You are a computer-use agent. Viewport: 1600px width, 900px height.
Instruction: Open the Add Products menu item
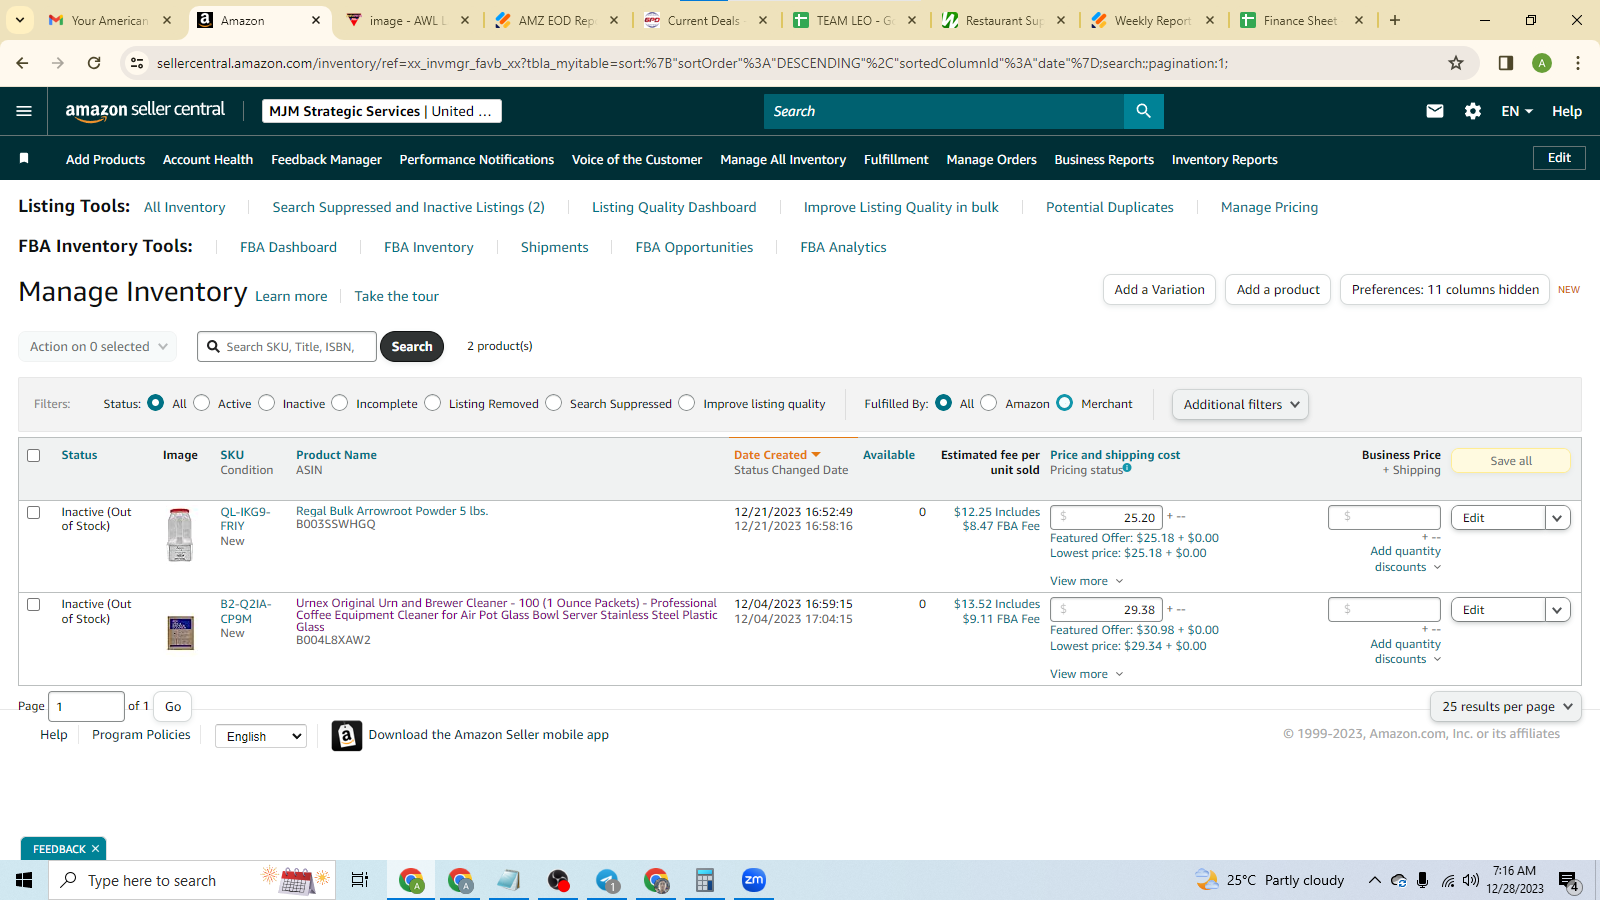coord(105,159)
